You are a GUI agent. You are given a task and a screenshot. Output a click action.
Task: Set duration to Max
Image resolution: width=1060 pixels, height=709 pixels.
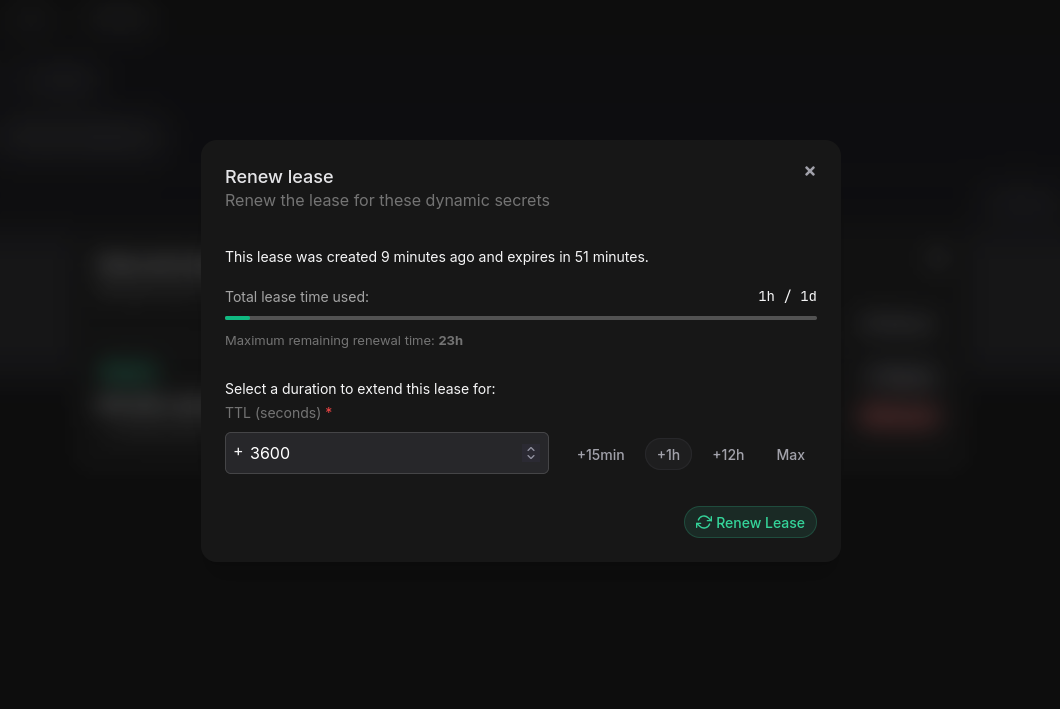coord(790,455)
